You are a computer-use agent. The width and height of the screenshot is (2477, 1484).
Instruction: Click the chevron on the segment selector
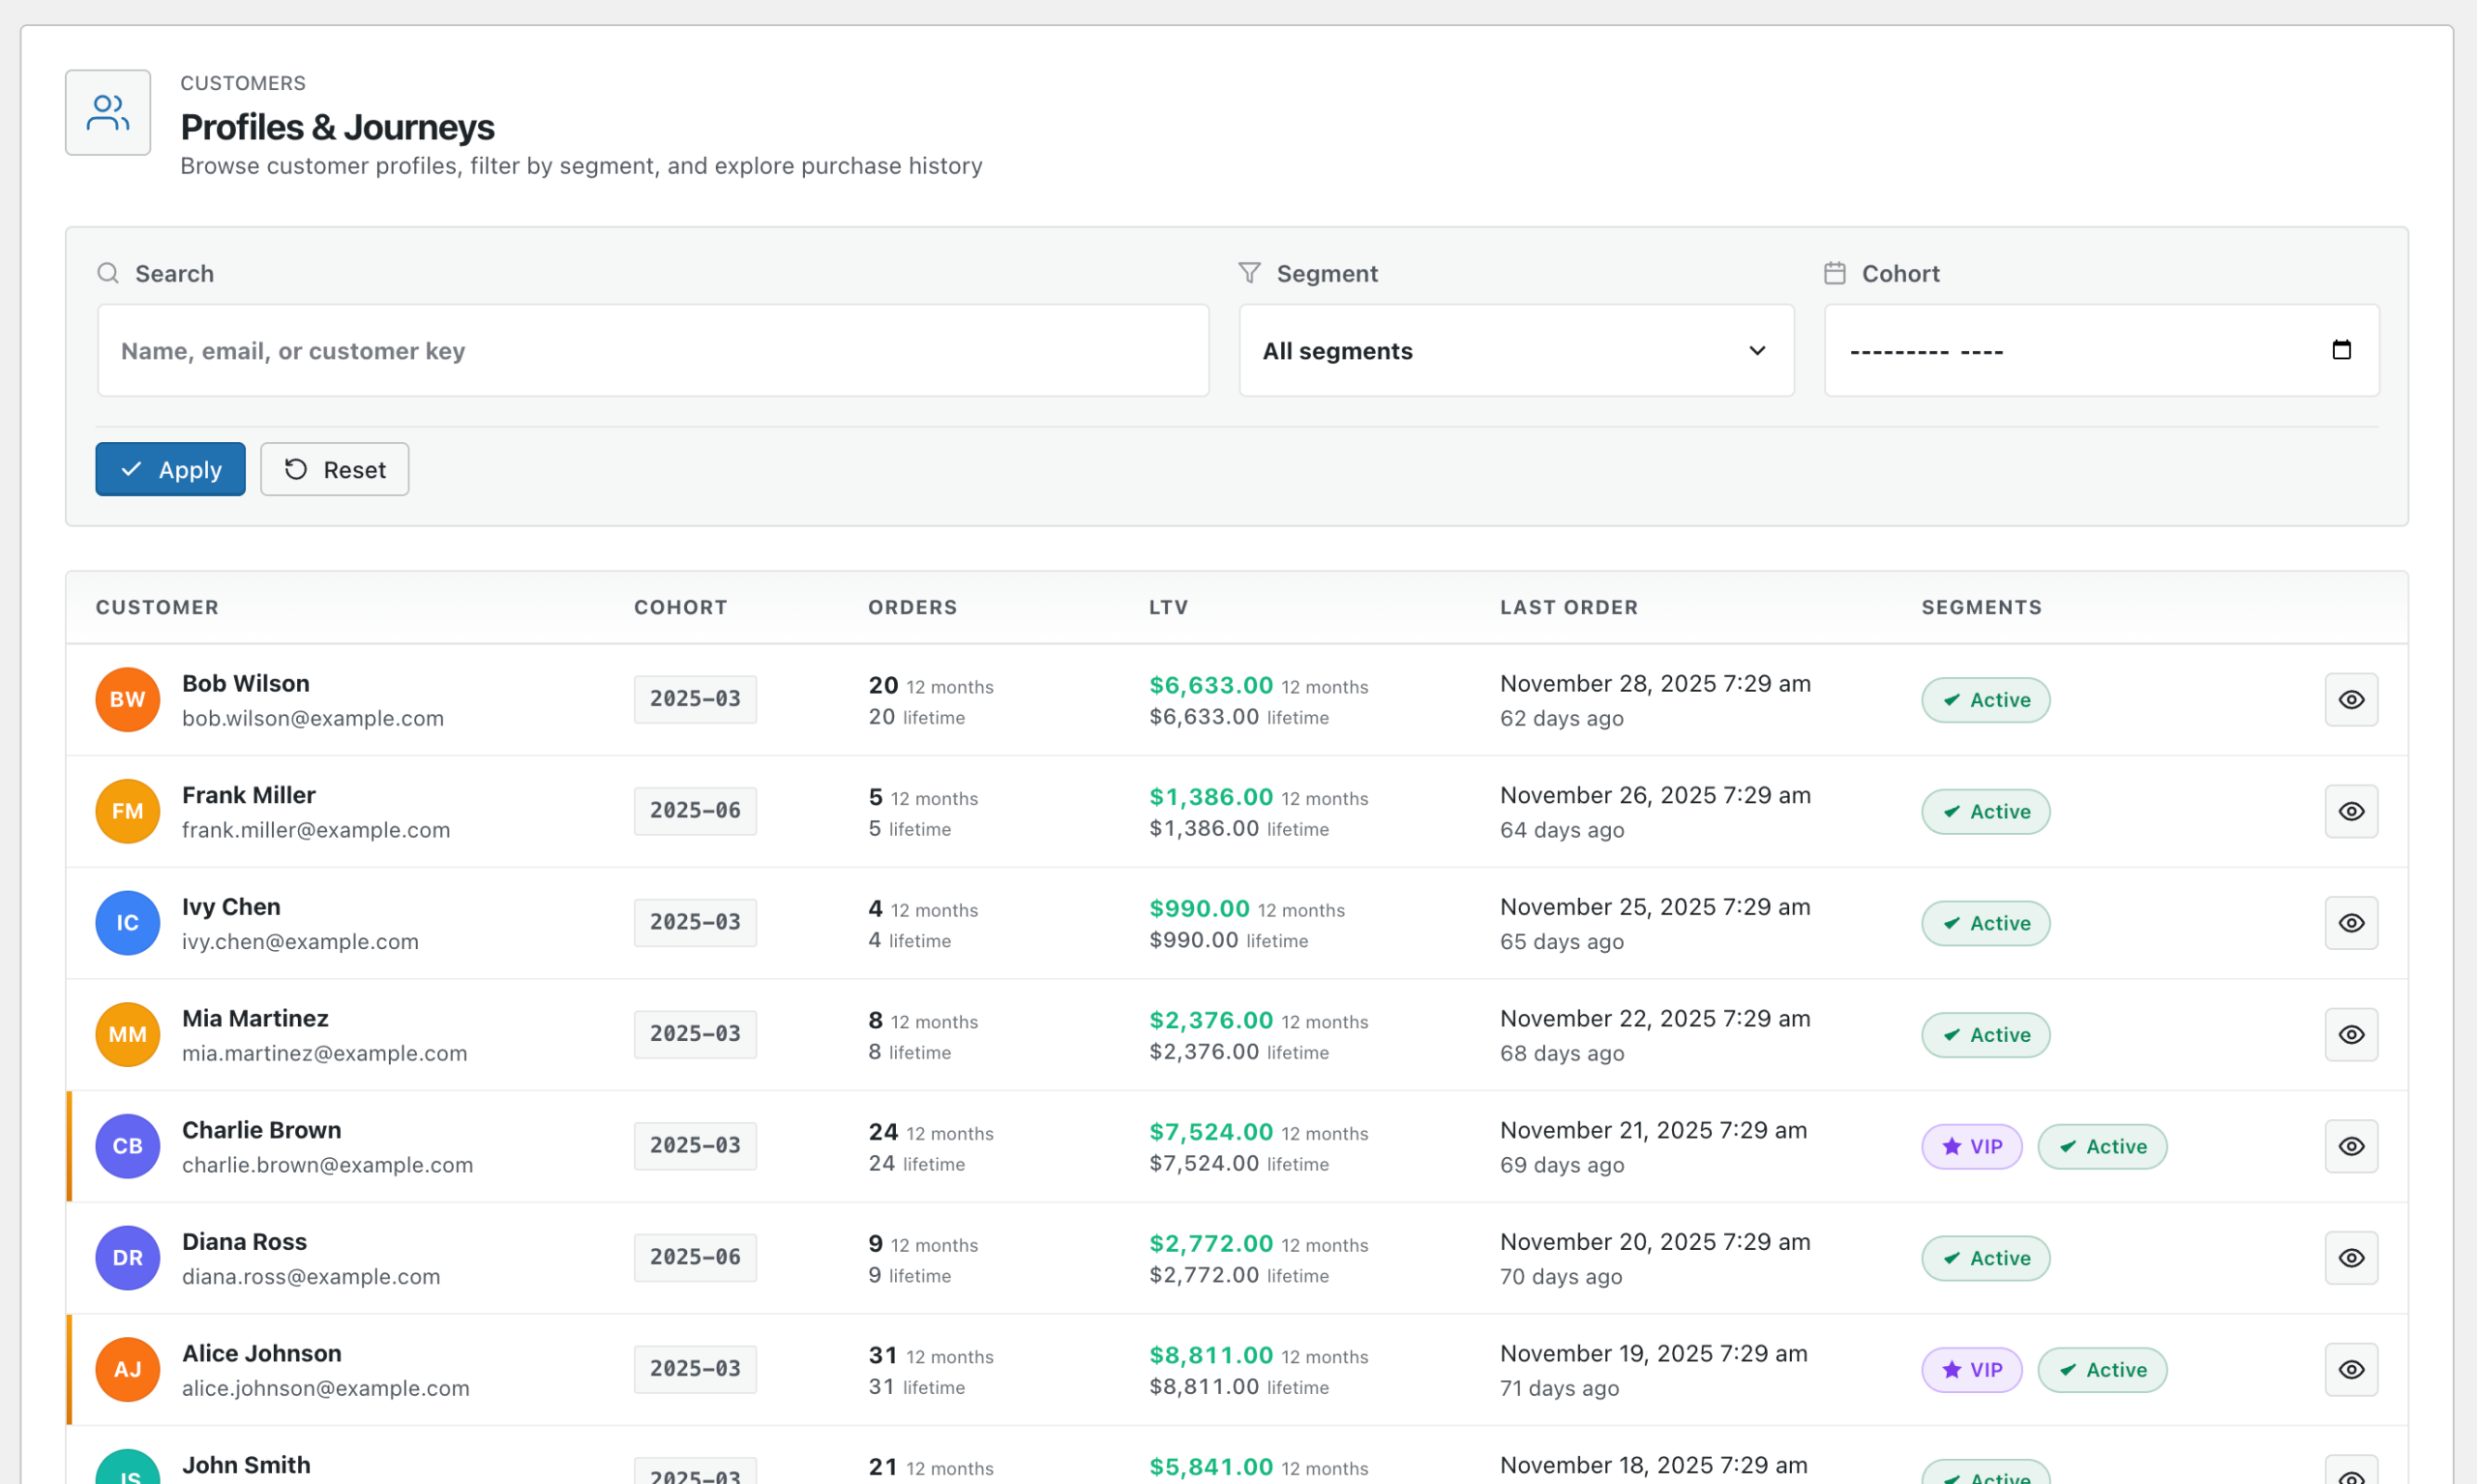(x=1757, y=351)
